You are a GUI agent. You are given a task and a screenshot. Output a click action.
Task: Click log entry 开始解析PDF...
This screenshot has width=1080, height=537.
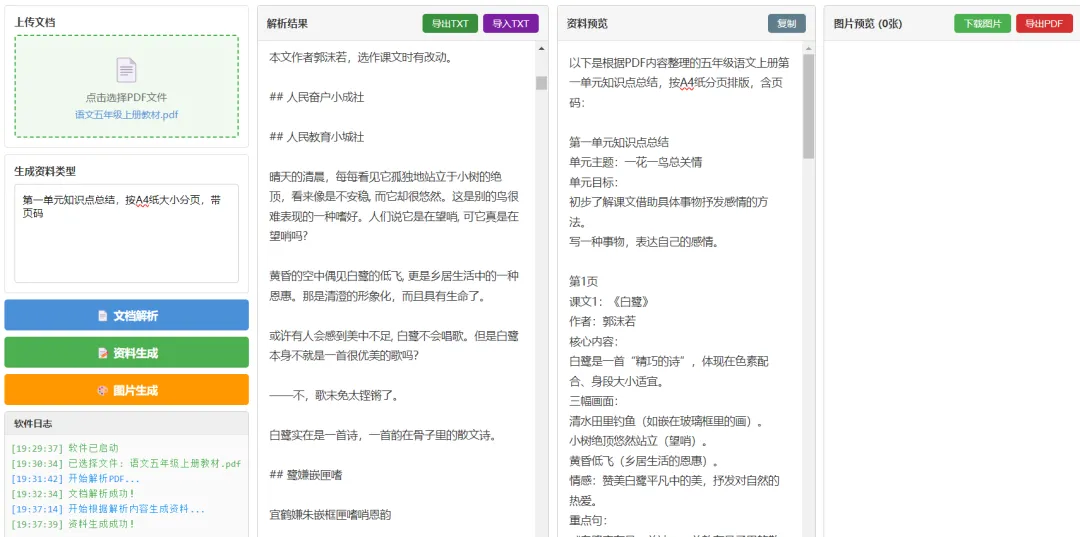tap(75, 478)
